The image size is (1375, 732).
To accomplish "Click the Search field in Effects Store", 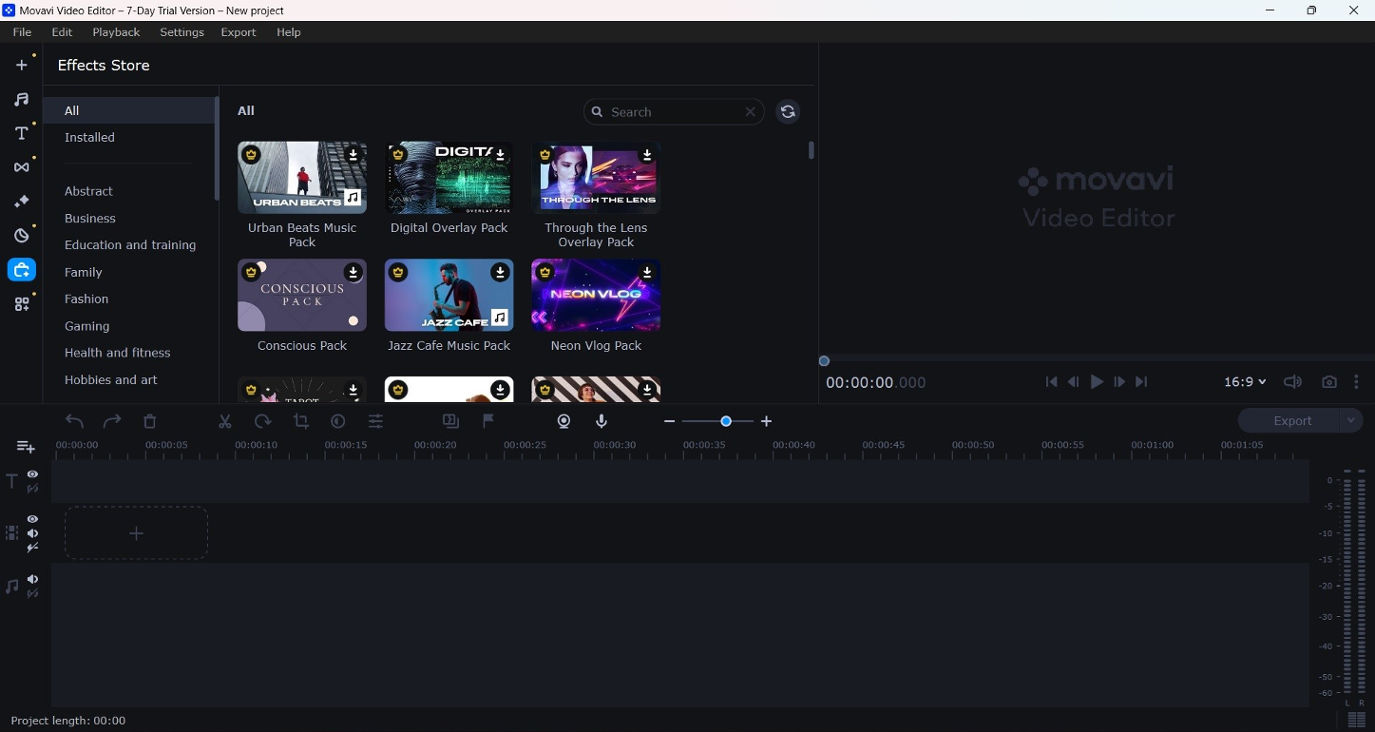I will tap(674, 112).
